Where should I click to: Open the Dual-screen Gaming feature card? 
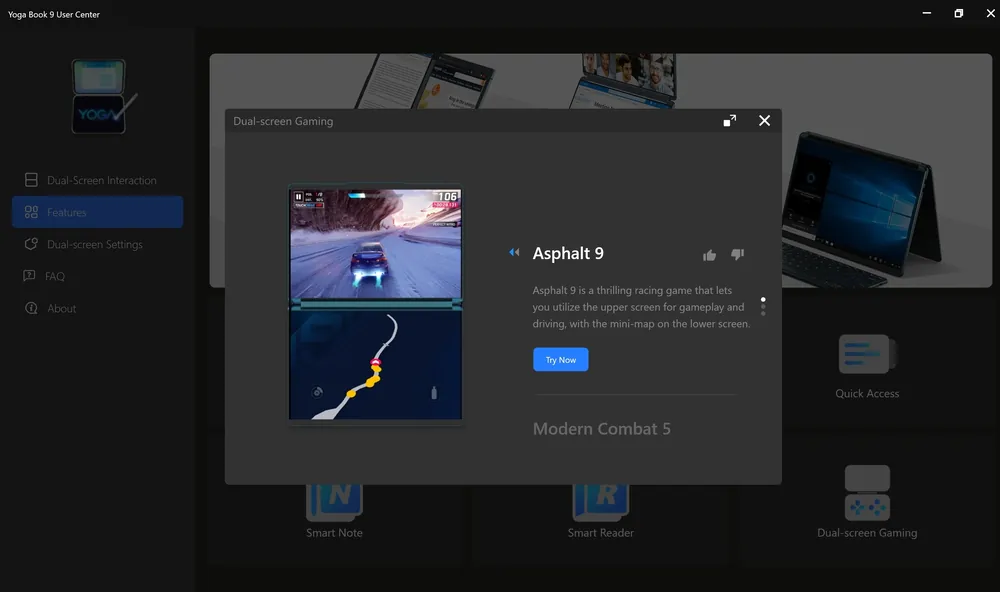(x=867, y=502)
